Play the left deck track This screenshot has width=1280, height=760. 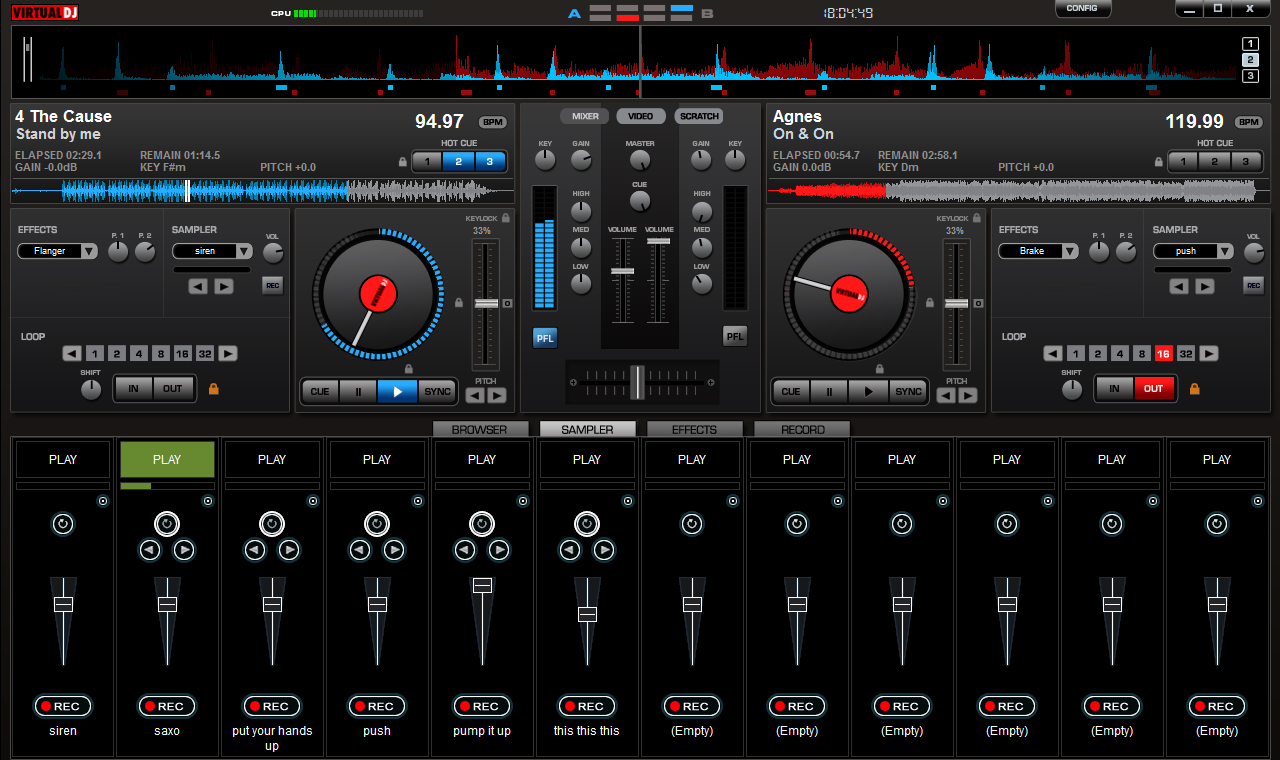397,391
